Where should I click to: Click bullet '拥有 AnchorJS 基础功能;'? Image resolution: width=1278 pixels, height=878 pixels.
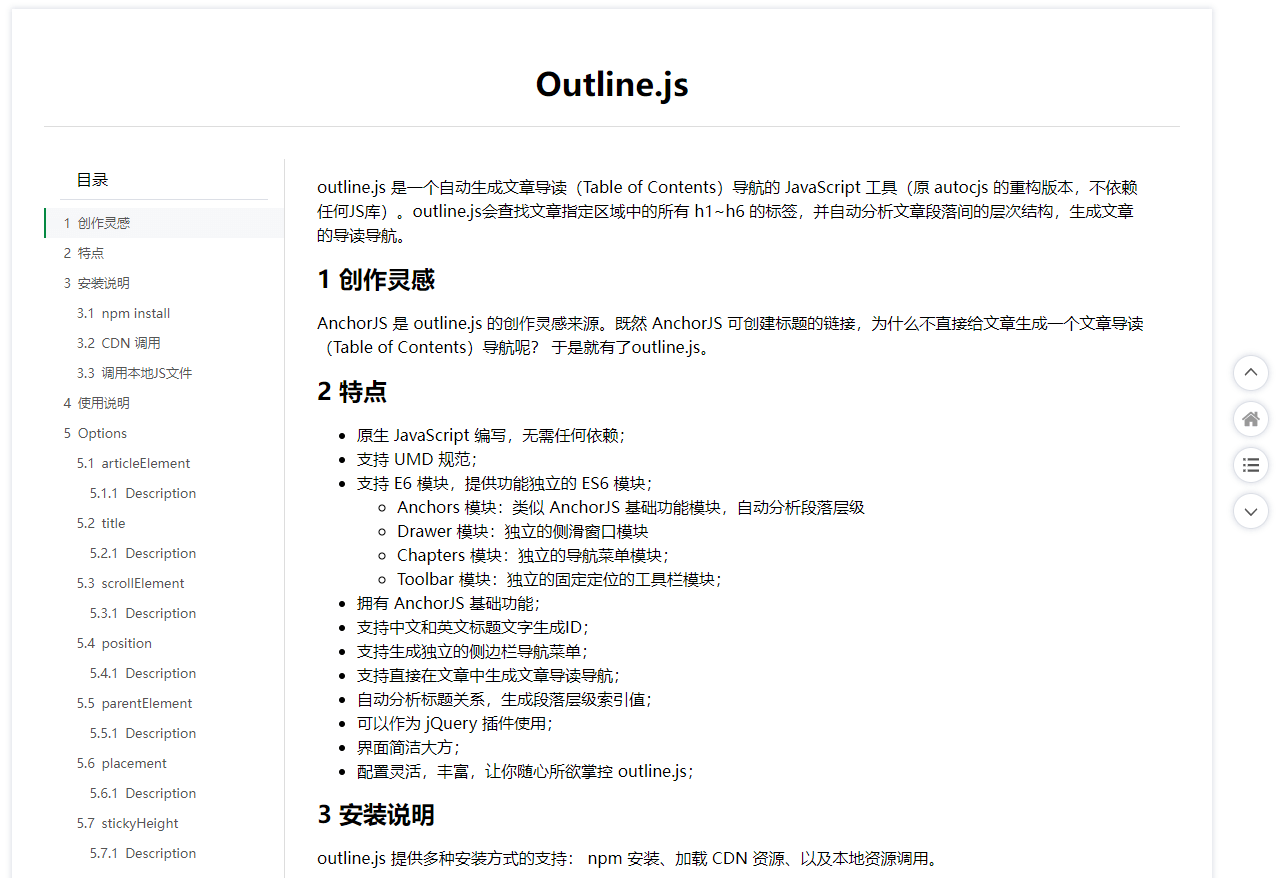coord(448,603)
